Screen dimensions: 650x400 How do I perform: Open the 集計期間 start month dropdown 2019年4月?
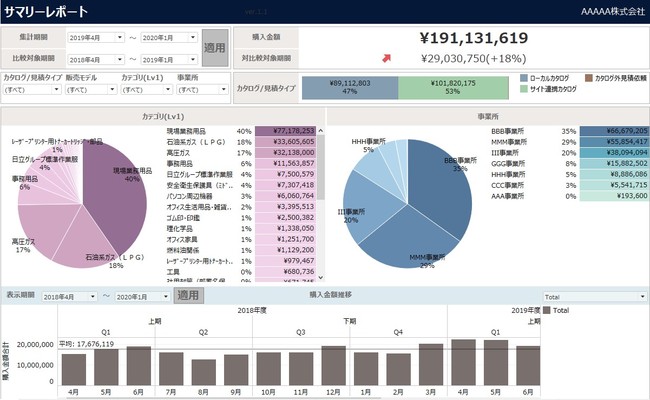(x=96, y=37)
